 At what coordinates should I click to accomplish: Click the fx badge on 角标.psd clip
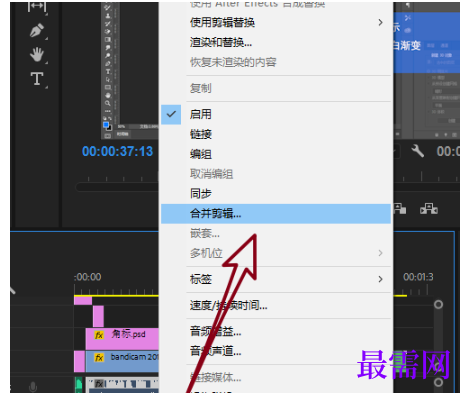[x=99, y=335]
